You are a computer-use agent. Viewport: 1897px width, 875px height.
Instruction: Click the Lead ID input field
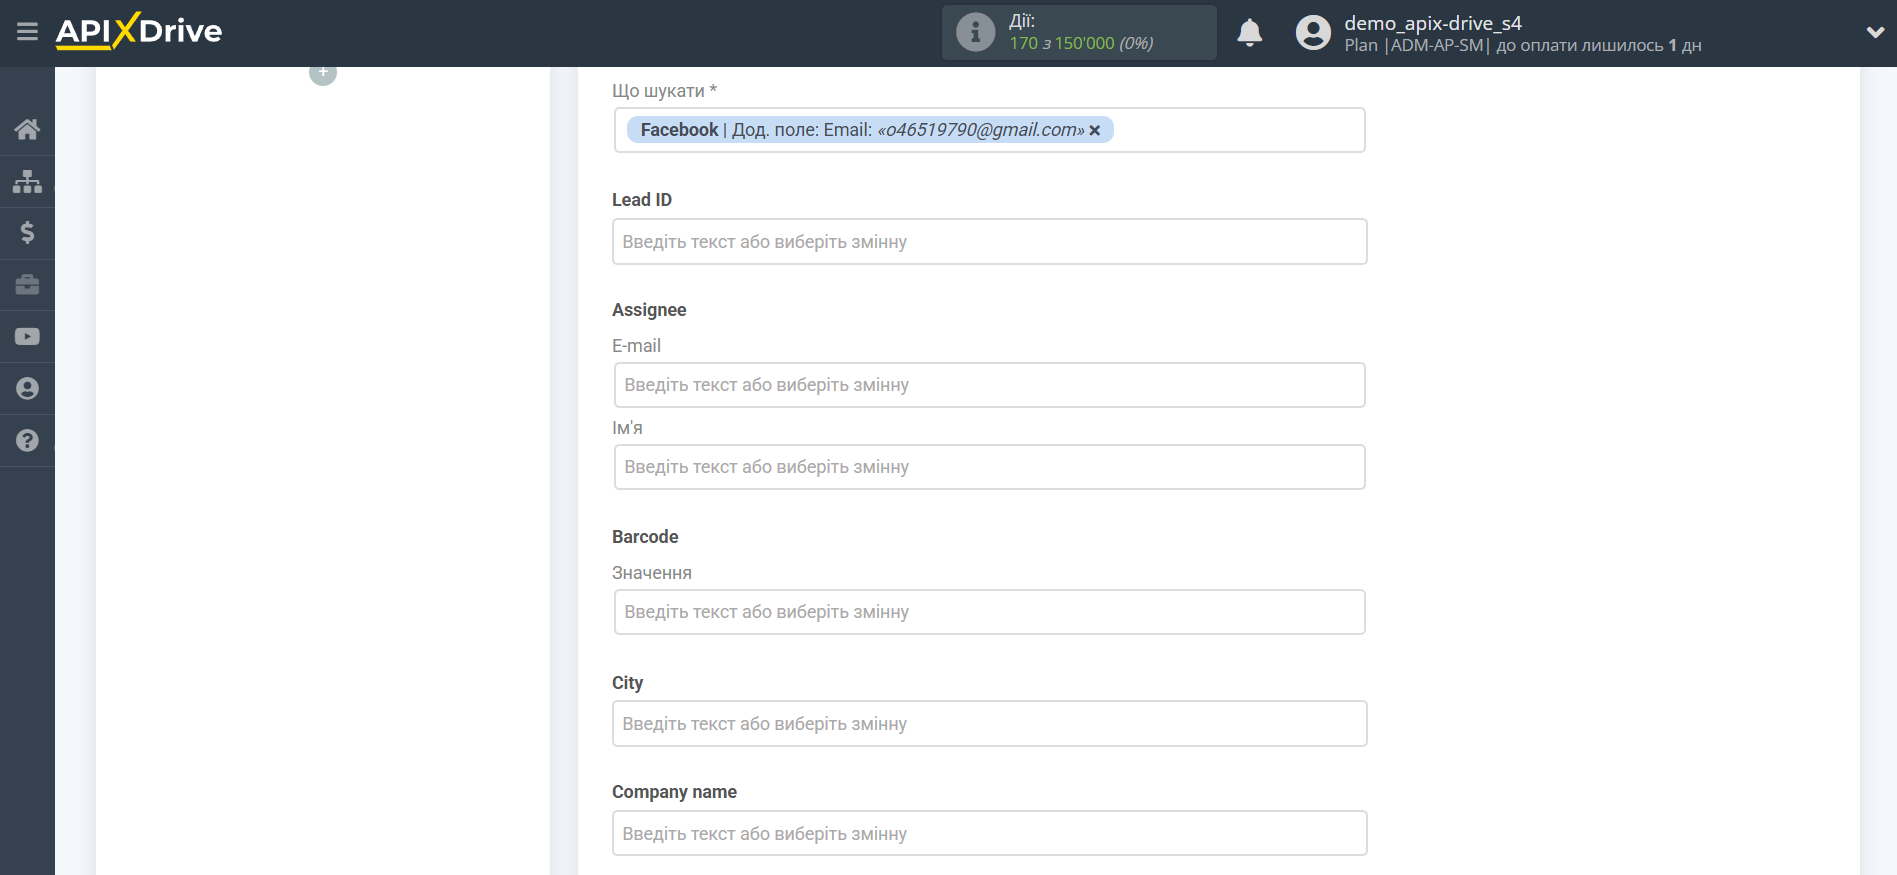point(989,242)
